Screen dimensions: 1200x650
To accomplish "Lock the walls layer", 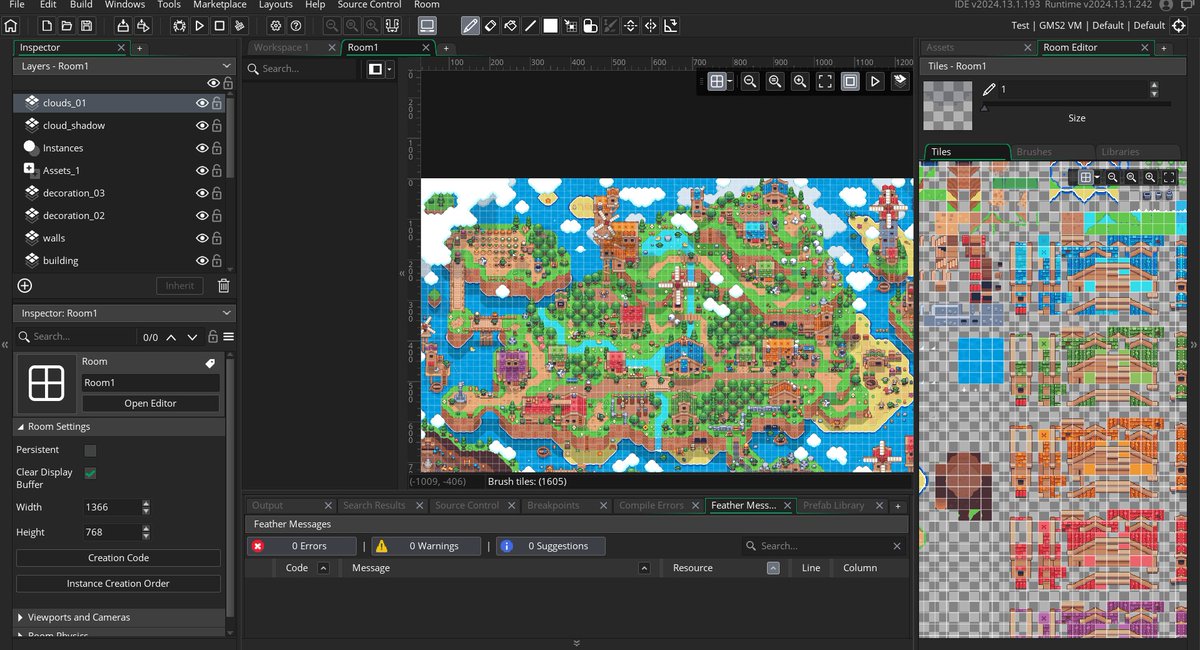I will point(216,238).
